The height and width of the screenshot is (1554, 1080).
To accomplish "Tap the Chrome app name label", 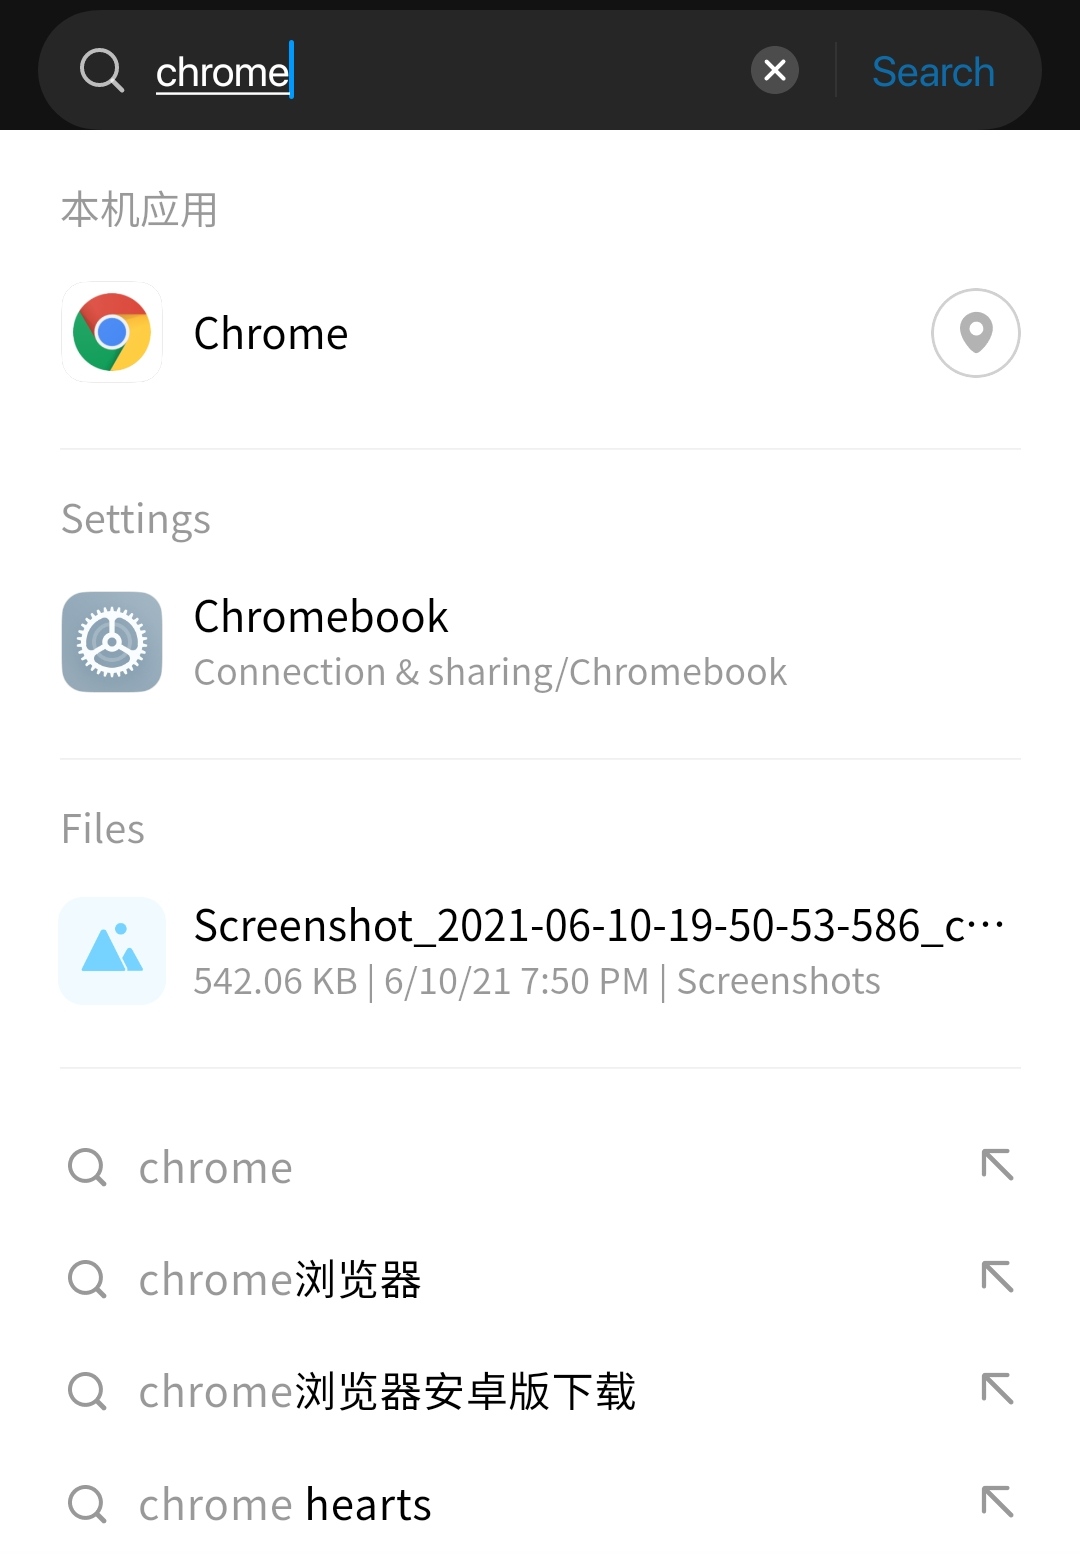I will tap(271, 333).
